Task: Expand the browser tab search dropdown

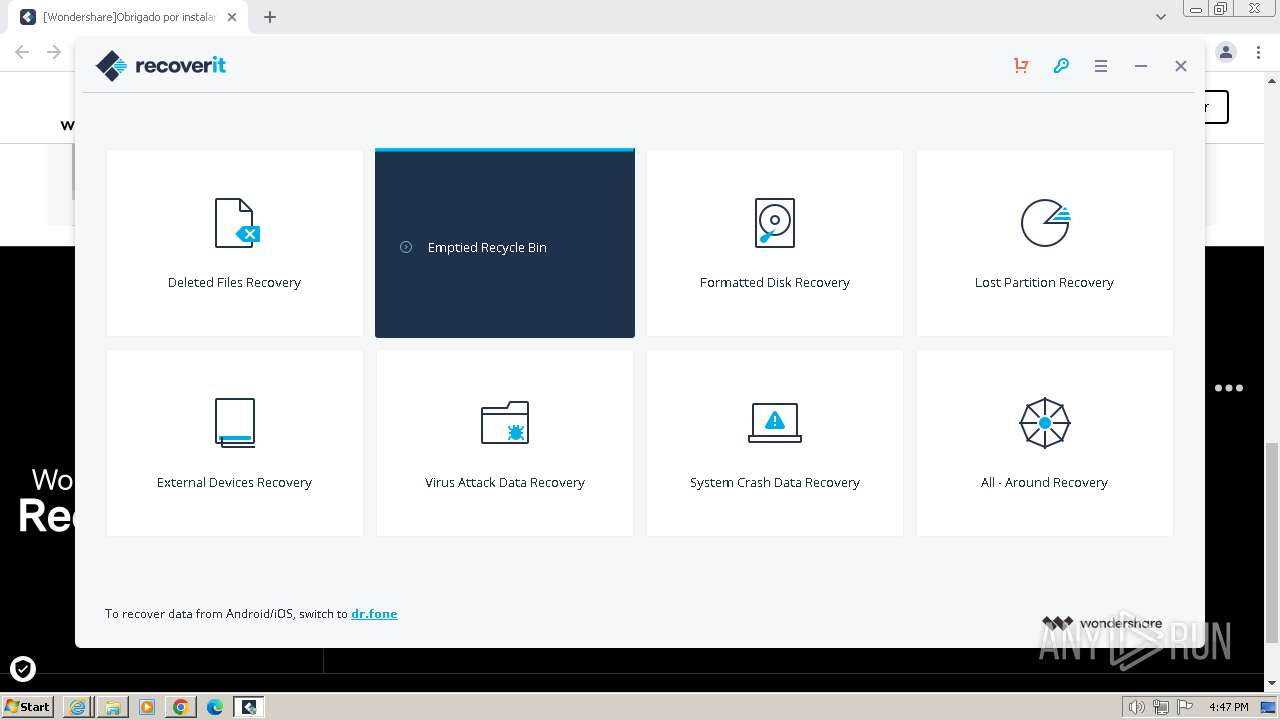Action: point(1161,17)
